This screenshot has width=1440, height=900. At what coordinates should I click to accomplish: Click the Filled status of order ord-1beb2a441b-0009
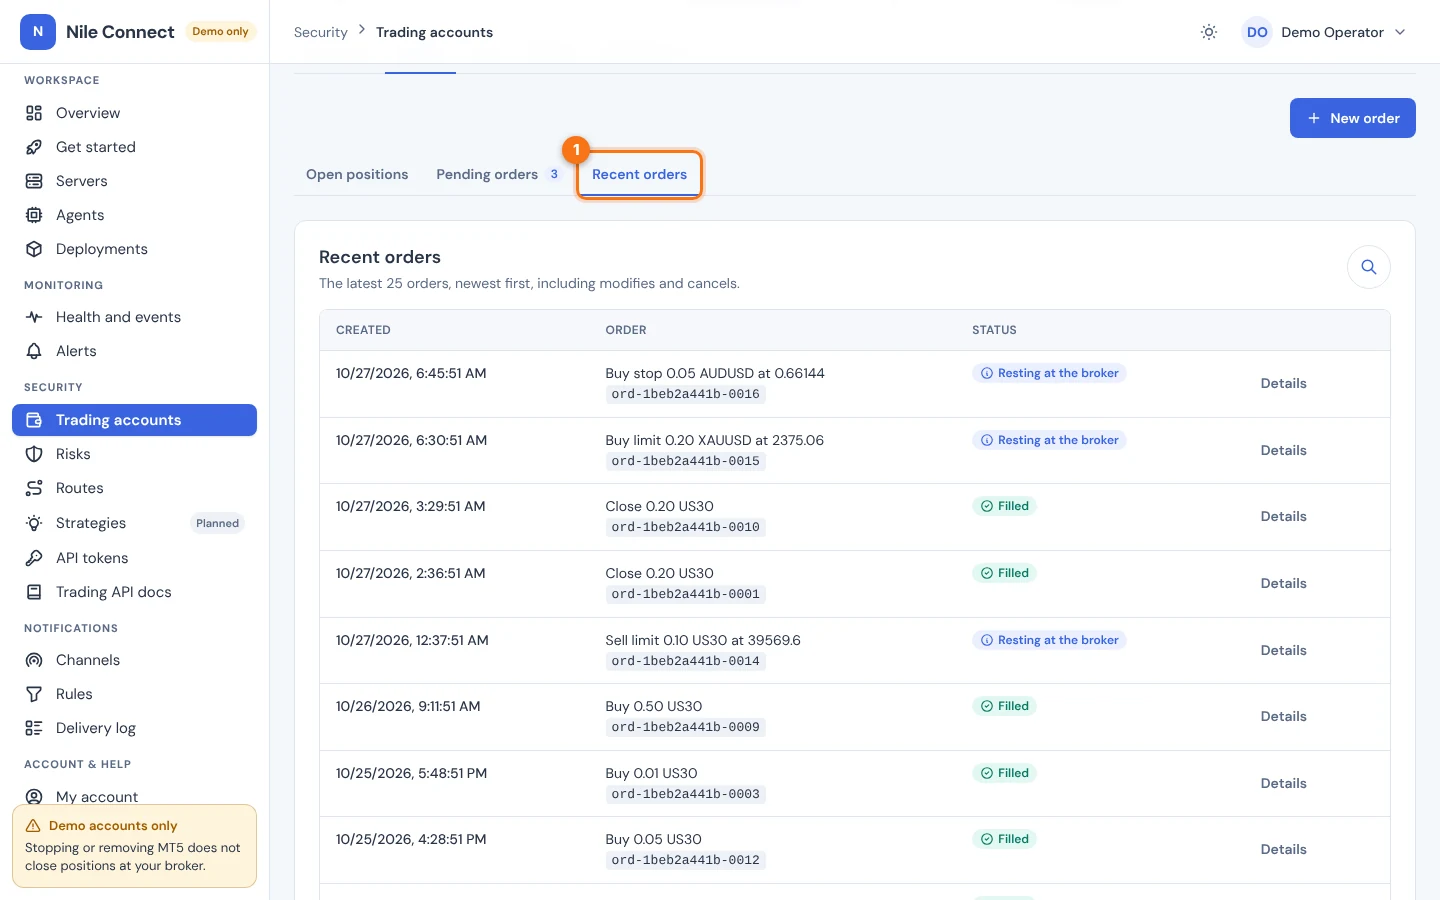1004,706
